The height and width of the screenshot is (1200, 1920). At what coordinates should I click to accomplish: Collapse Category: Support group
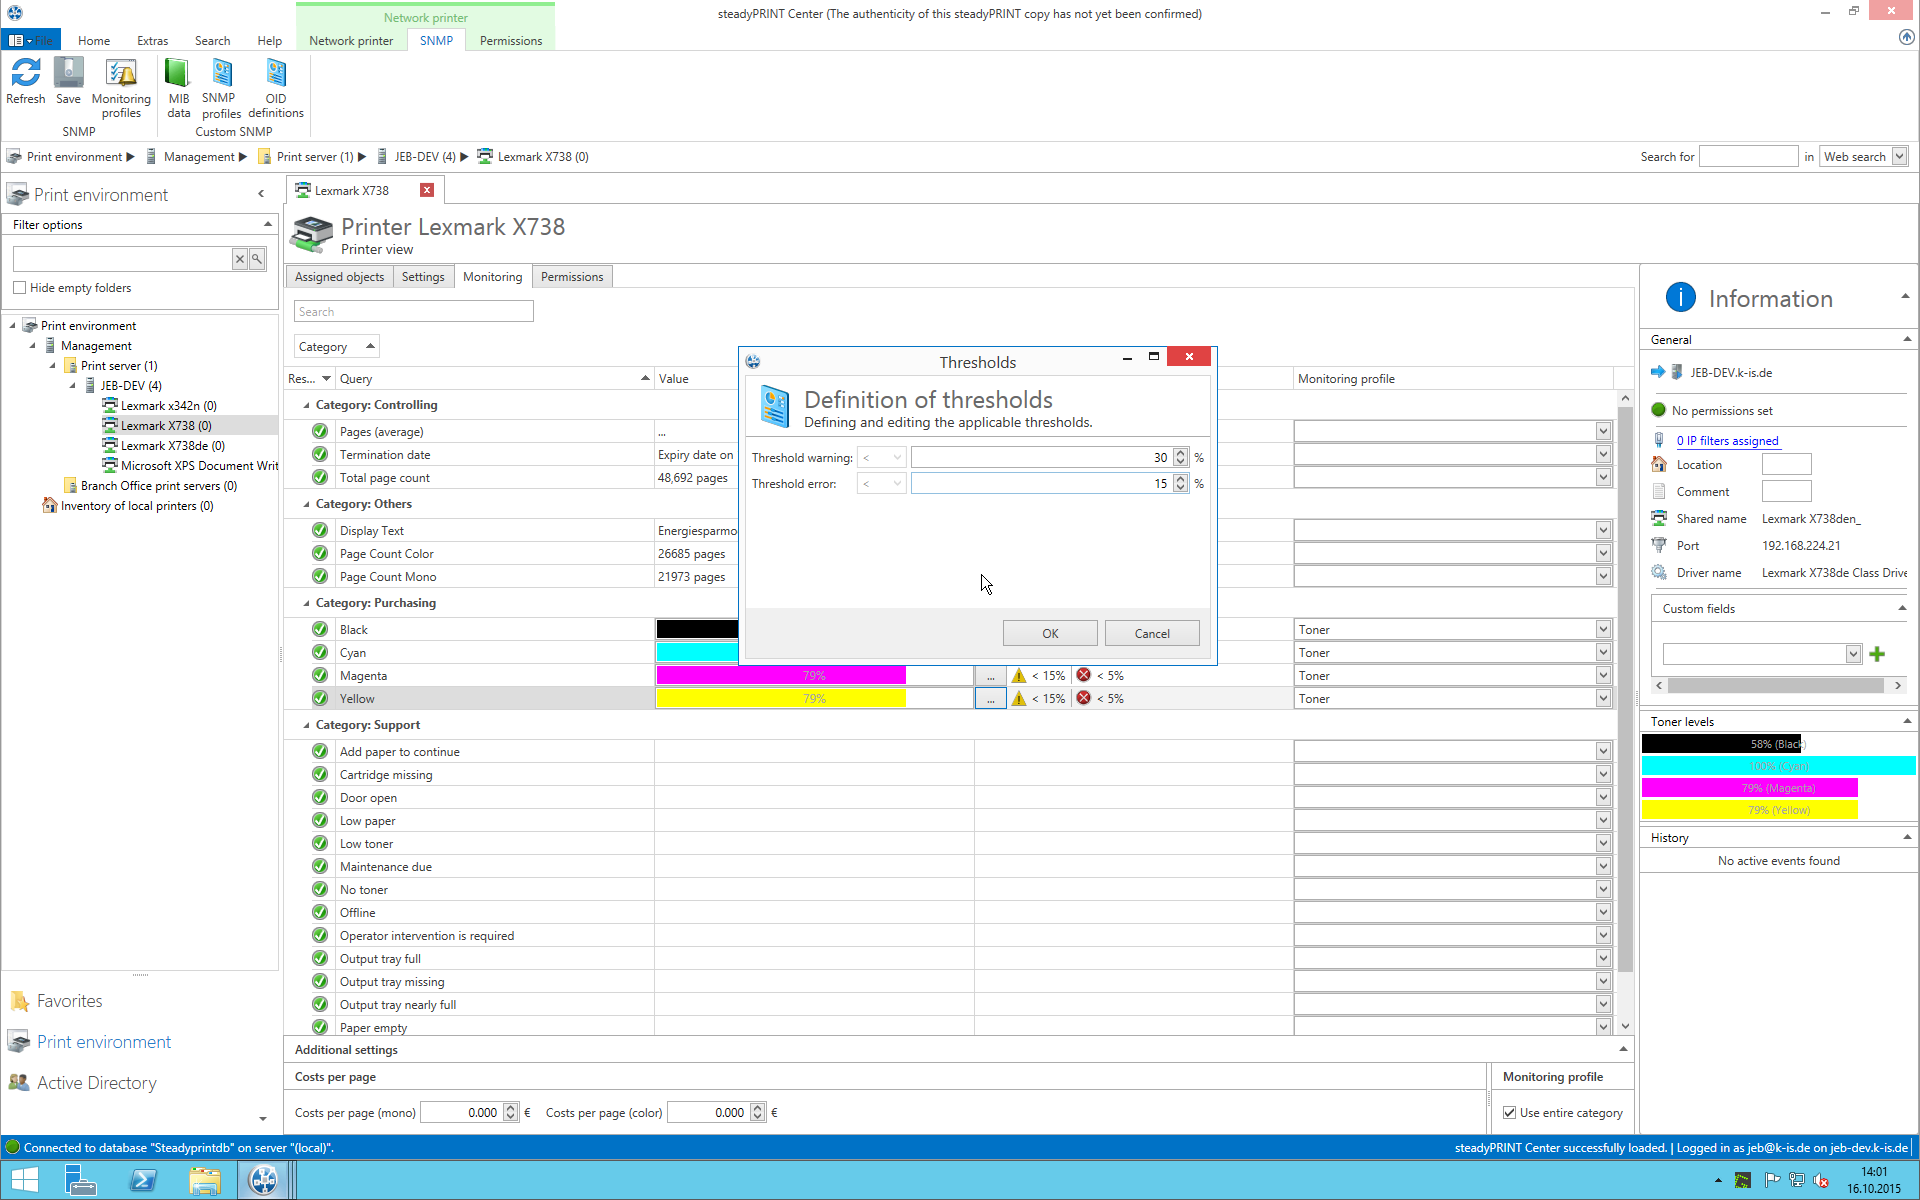point(306,725)
